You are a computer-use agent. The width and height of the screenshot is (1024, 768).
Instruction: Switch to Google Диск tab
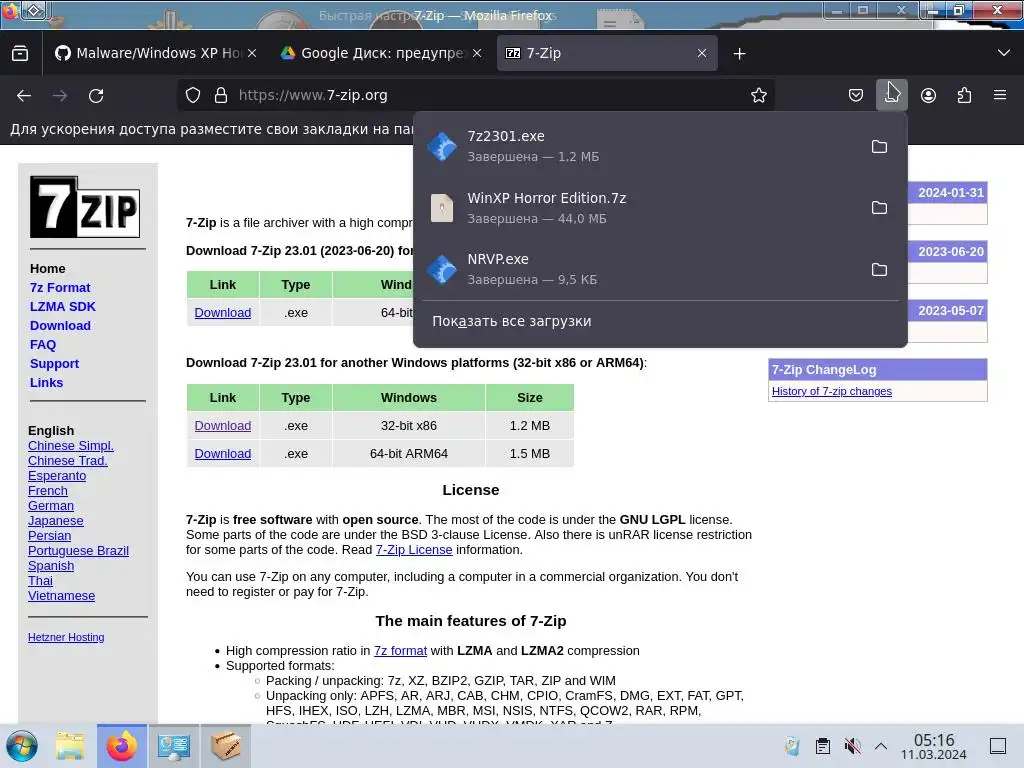[x=382, y=53]
